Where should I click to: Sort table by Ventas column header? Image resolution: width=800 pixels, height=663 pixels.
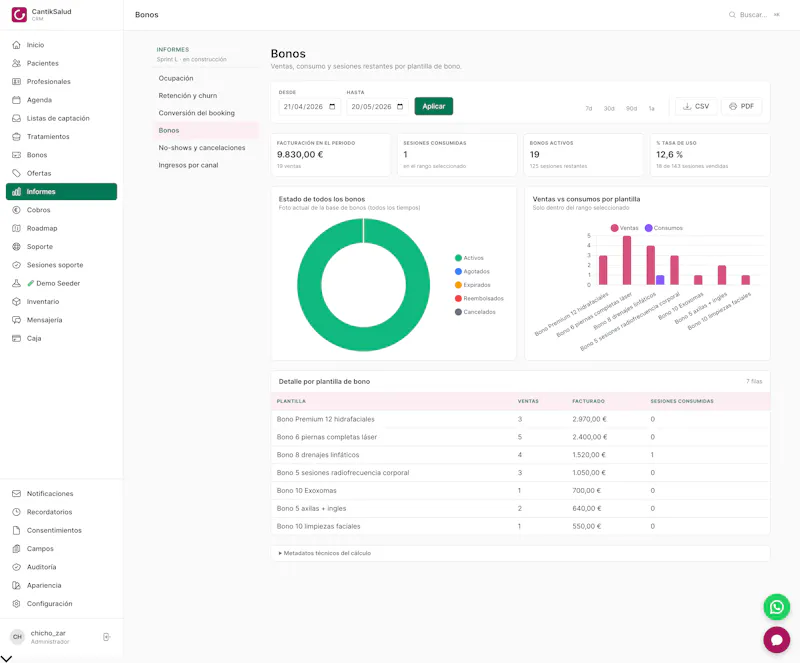coord(528,401)
